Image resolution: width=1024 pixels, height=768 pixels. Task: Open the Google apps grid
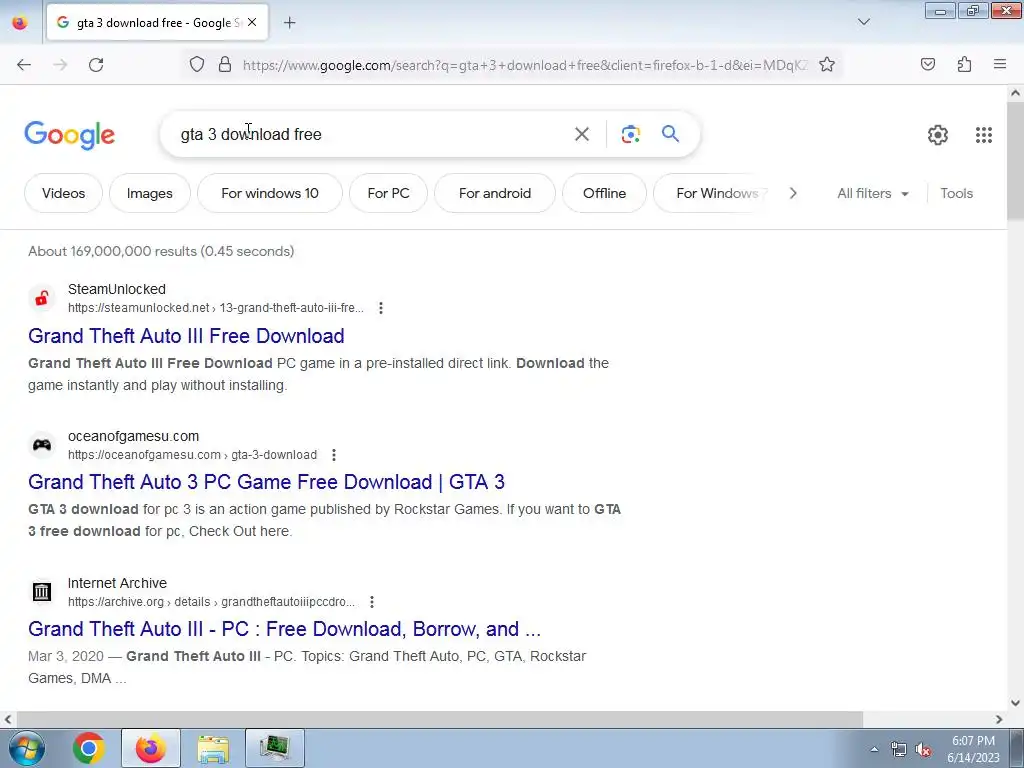984,135
